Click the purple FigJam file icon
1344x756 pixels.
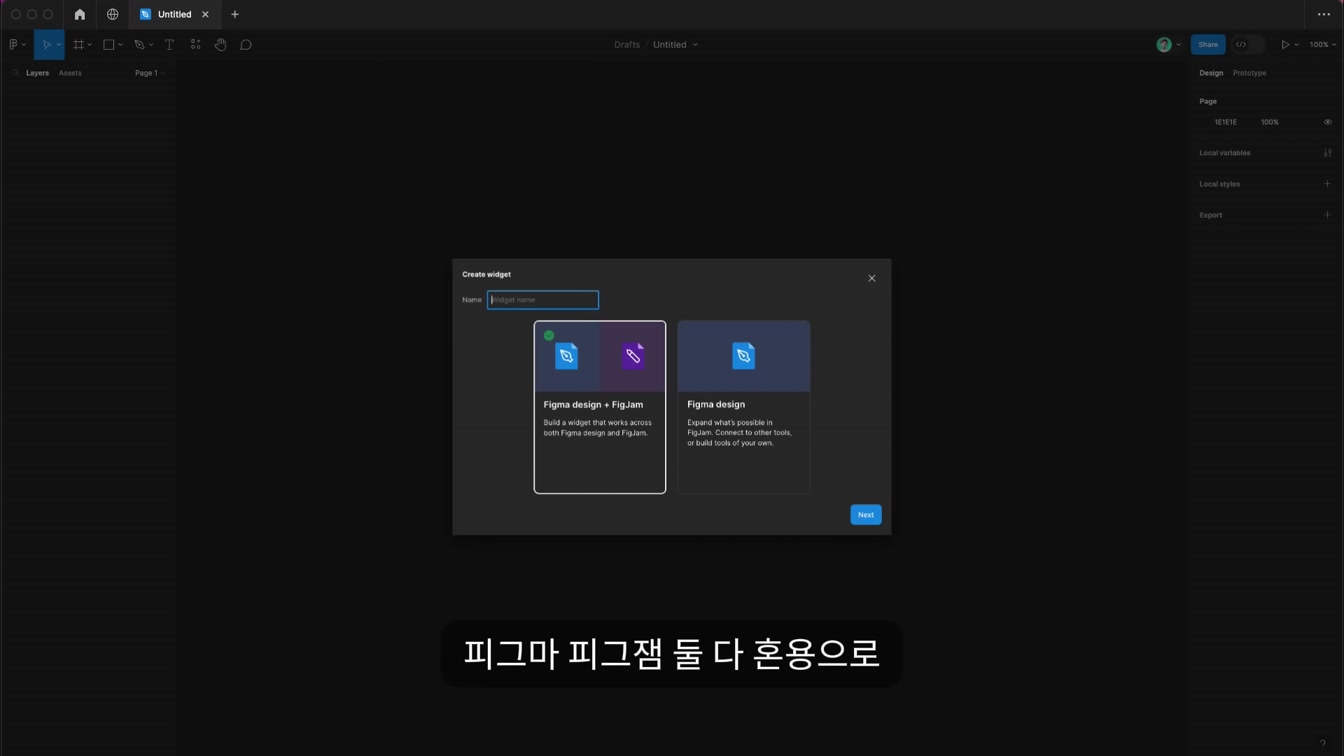[x=633, y=356]
